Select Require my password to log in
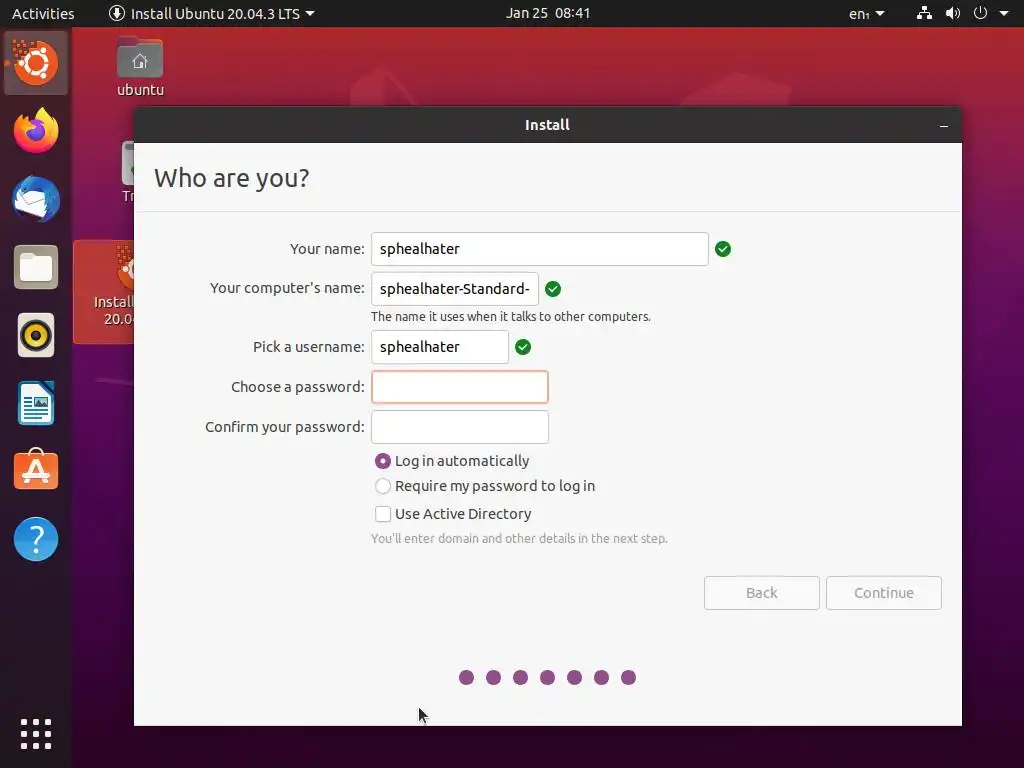 [x=485, y=486]
